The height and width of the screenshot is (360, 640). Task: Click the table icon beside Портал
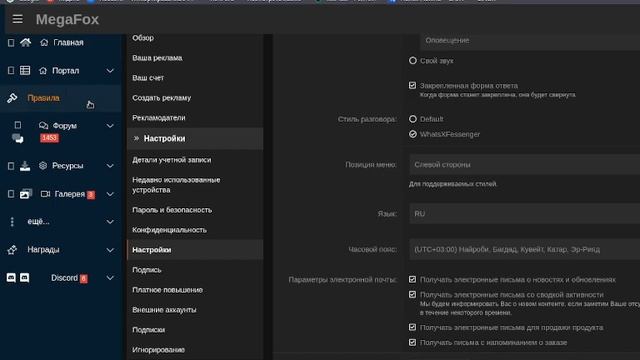pos(25,71)
